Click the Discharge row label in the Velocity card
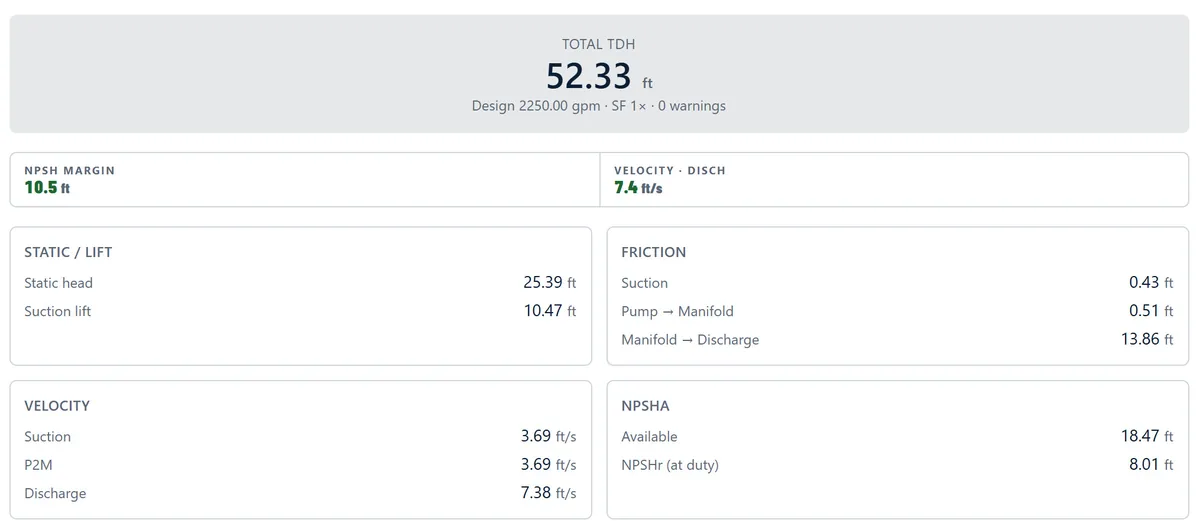 point(55,493)
